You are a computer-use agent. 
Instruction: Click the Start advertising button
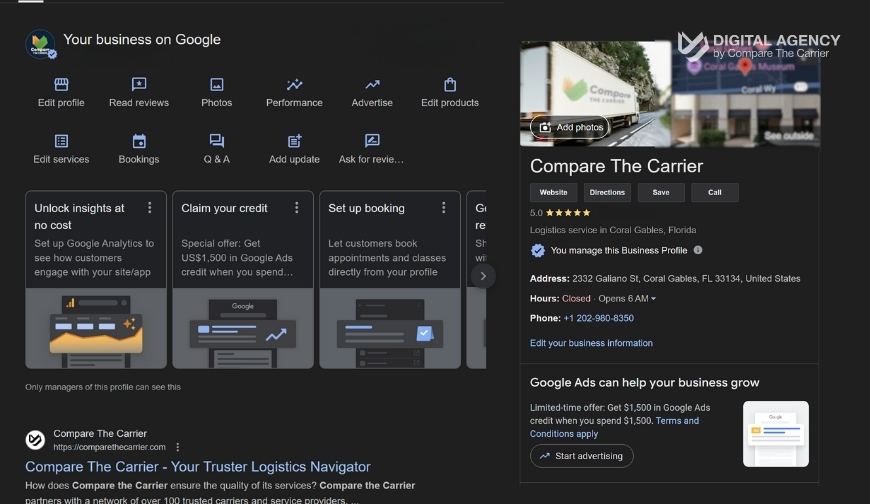pyautogui.click(x=581, y=456)
